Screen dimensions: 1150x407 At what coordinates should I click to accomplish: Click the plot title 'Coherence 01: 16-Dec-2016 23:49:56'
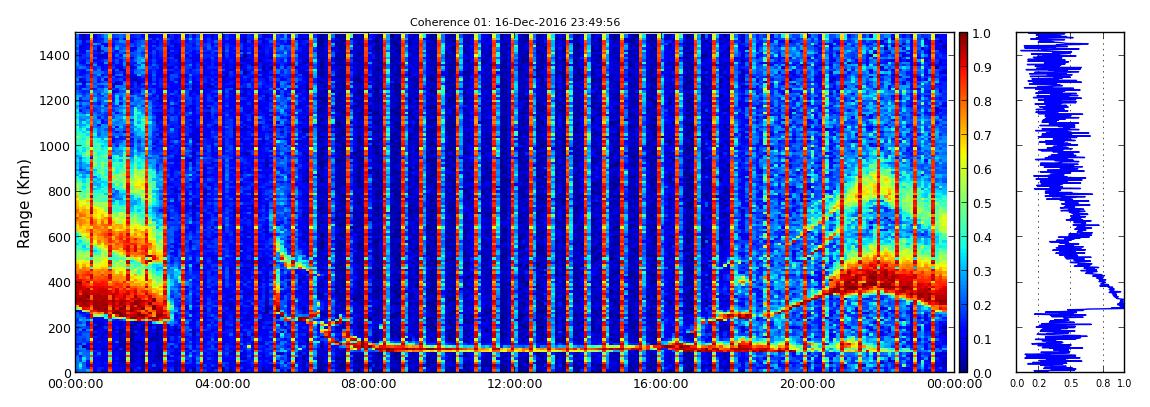(x=515, y=22)
